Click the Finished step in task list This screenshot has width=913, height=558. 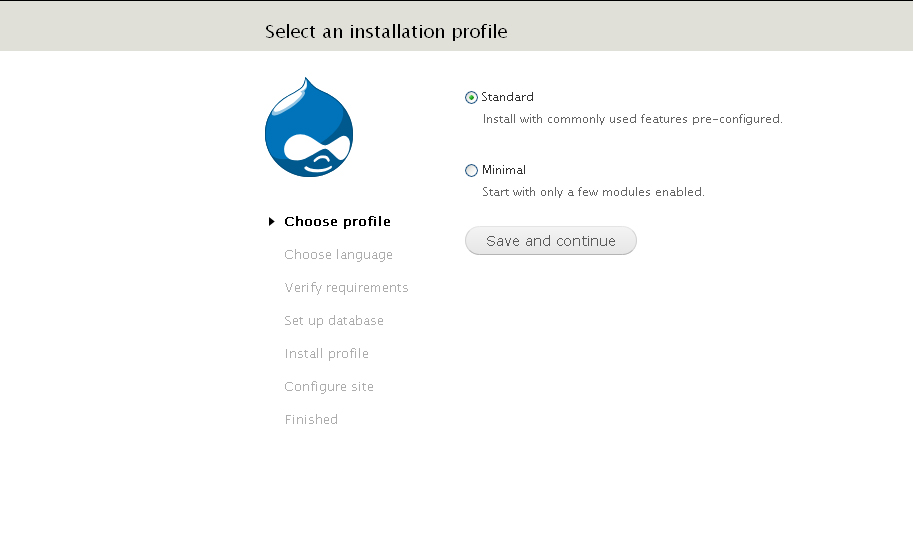coord(311,420)
